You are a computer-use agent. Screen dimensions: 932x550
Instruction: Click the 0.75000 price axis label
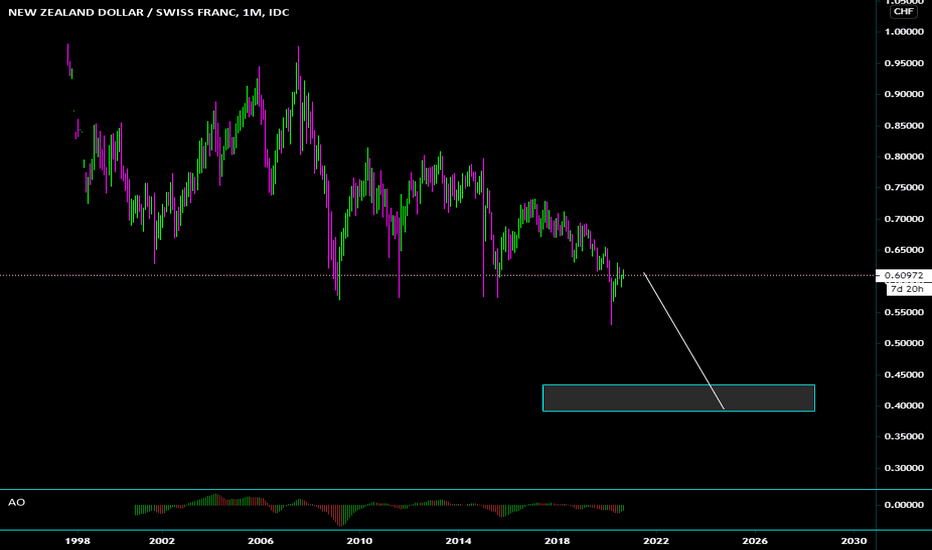tap(903, 187)
